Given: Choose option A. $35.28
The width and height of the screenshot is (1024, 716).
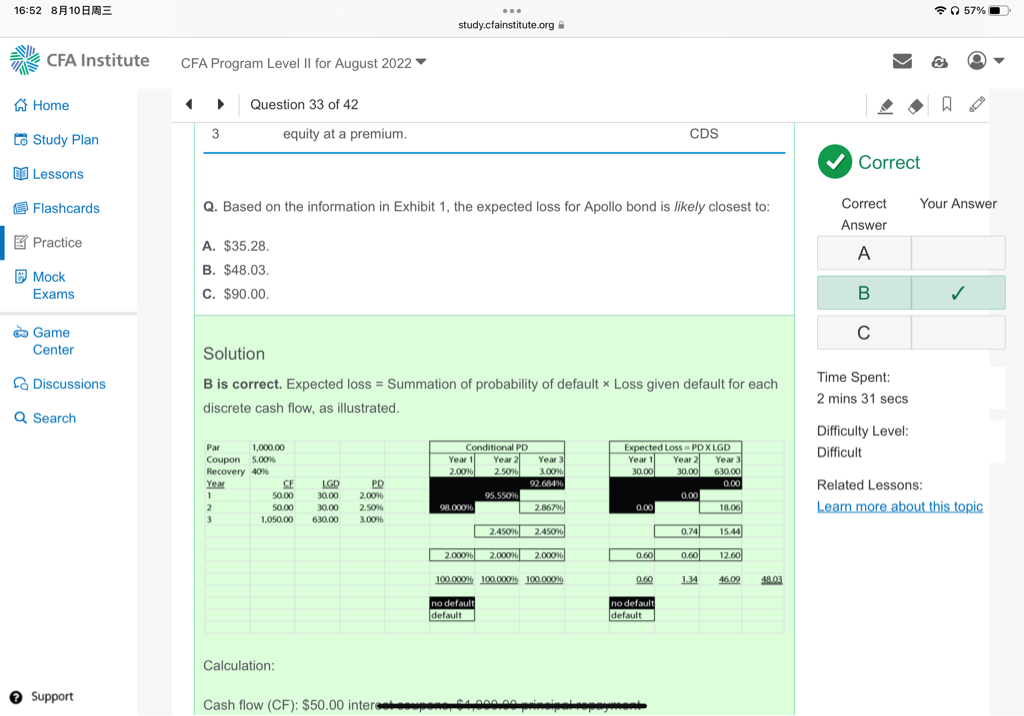Looking at the screenshot, I should pyautogui.click(x=236, y=246).
